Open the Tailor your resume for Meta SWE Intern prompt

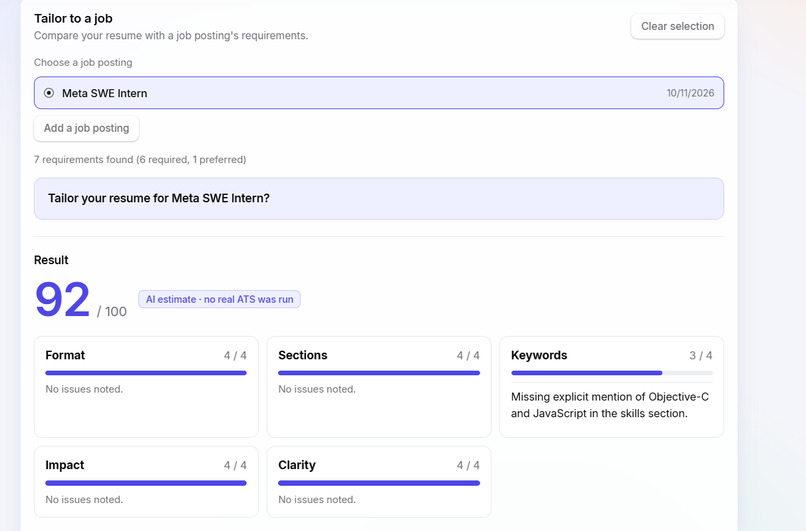point(379,198)
